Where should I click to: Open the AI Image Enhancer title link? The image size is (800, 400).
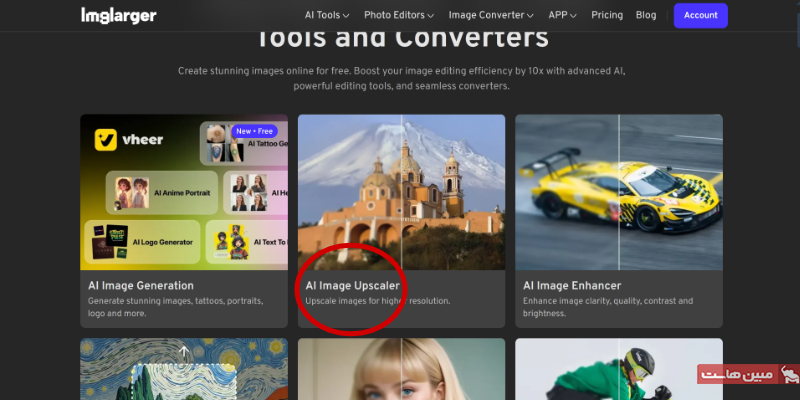coord(571,285)
